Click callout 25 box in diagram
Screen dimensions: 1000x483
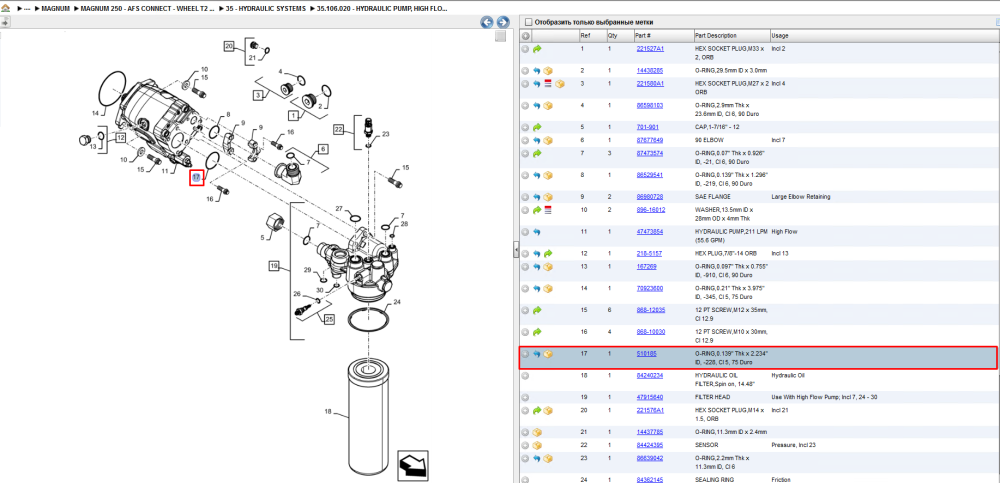(x=329, y=318)
